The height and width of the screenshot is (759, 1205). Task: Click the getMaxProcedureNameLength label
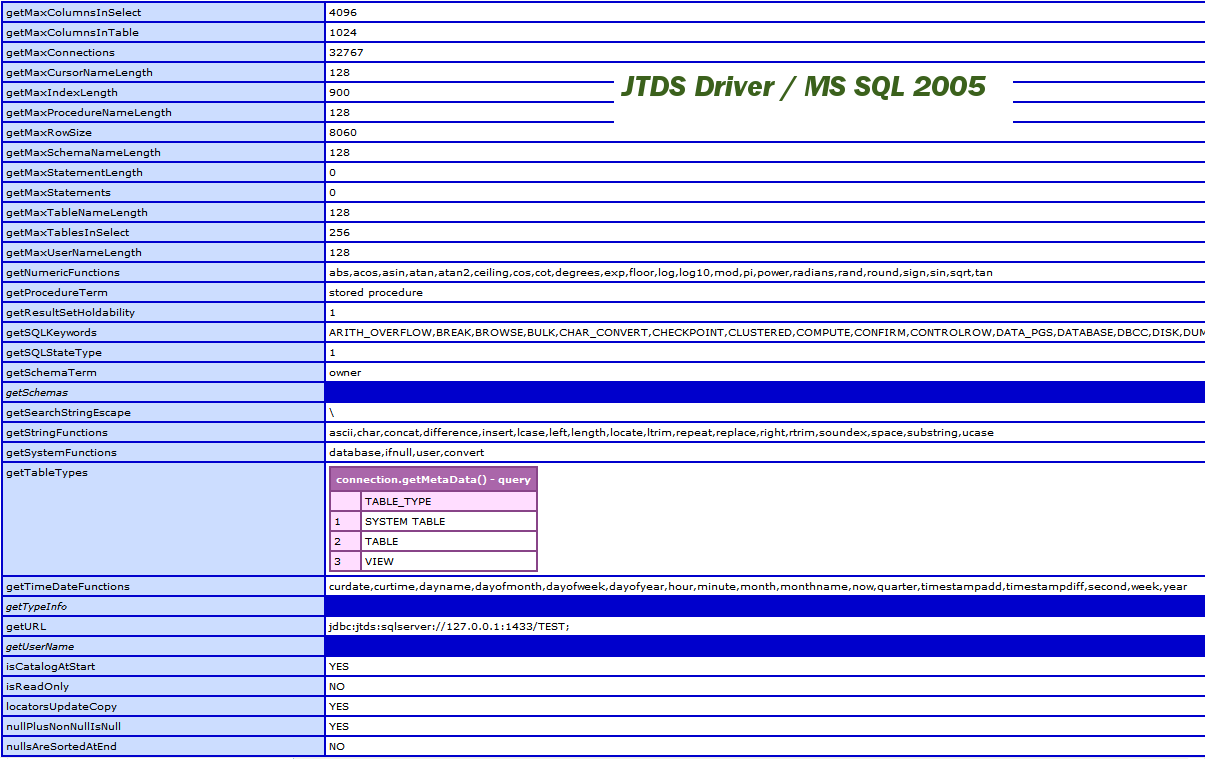(x=89, y=113)
